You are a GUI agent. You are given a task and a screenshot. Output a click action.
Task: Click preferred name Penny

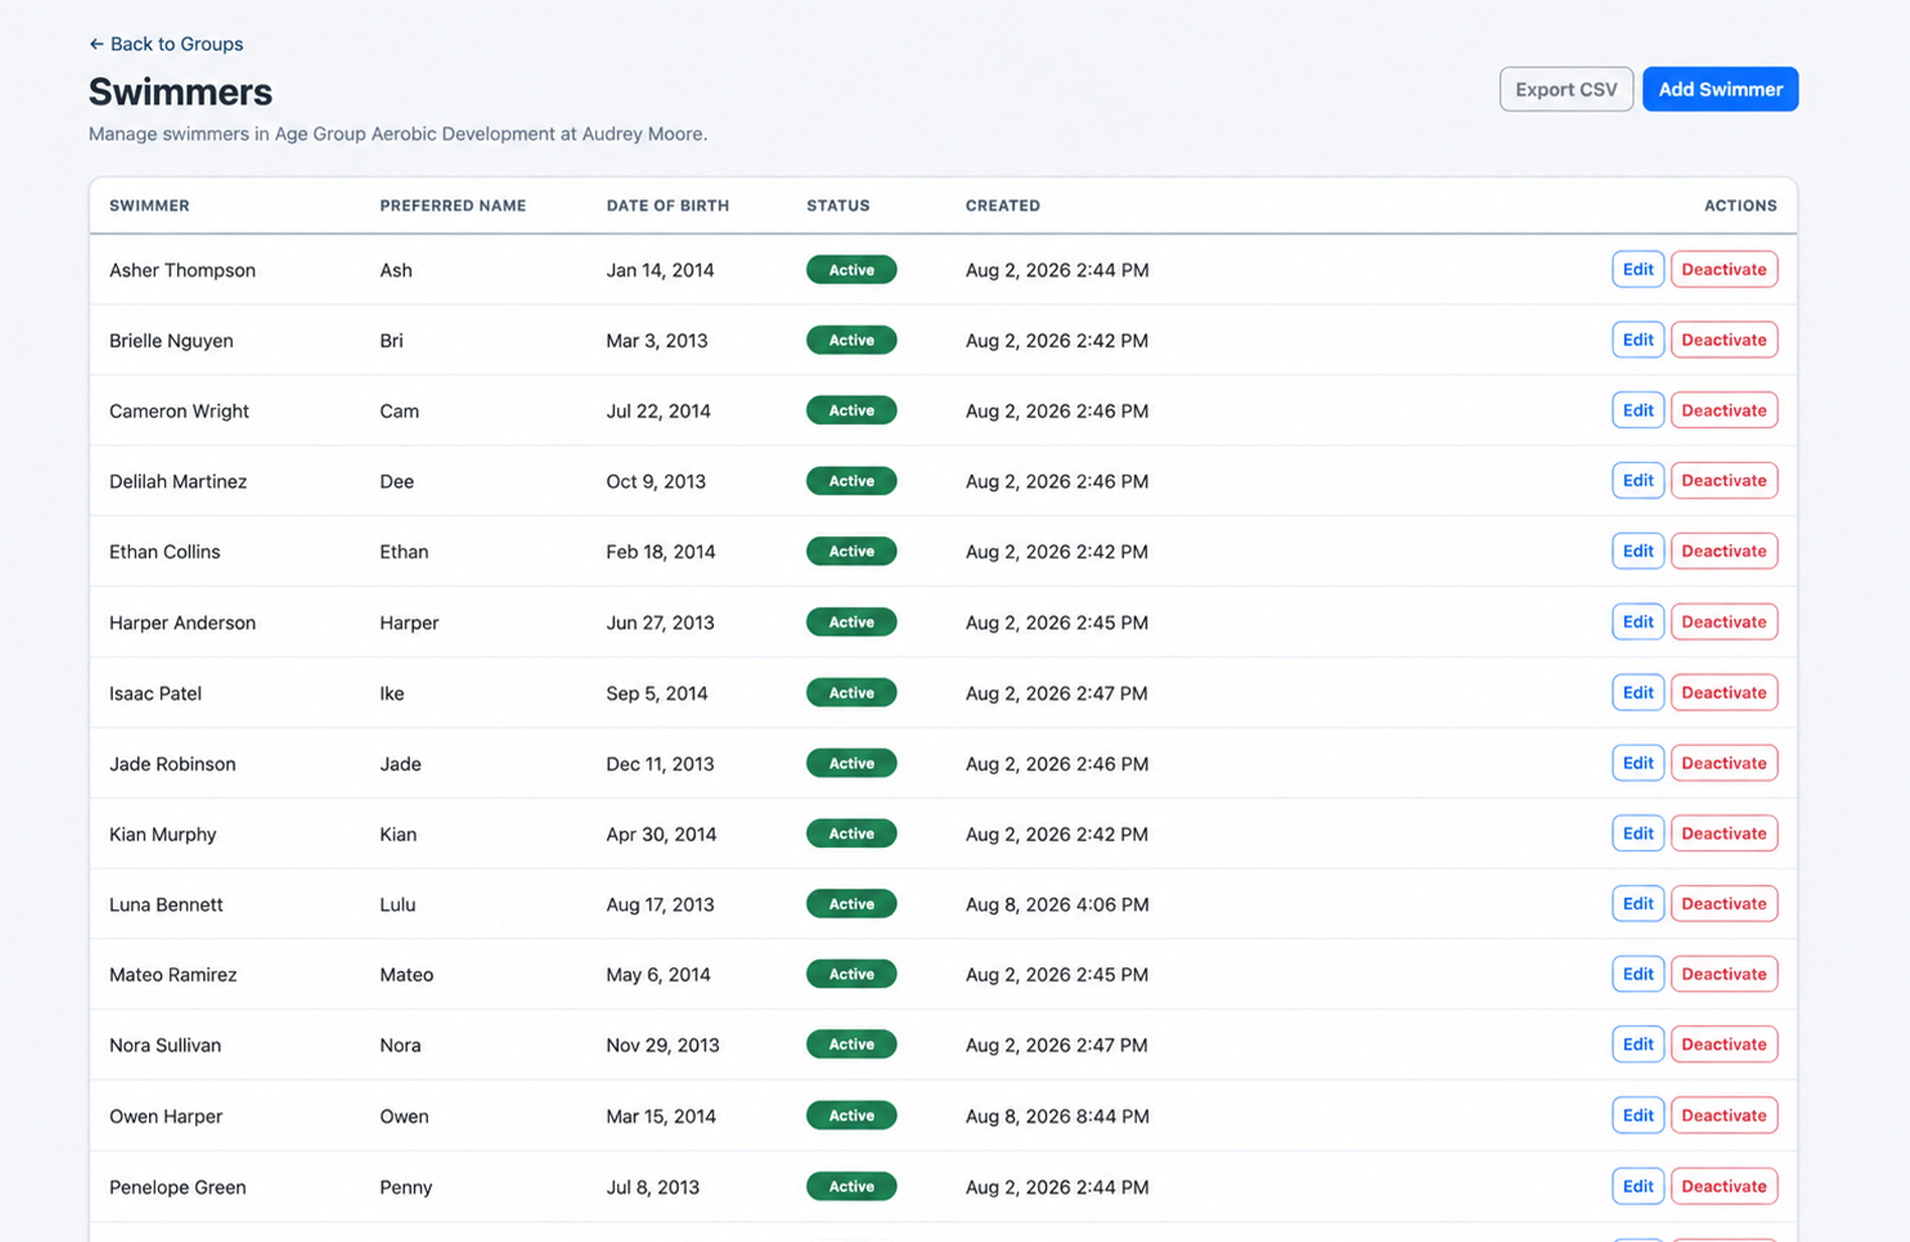tap(406, 1187)
